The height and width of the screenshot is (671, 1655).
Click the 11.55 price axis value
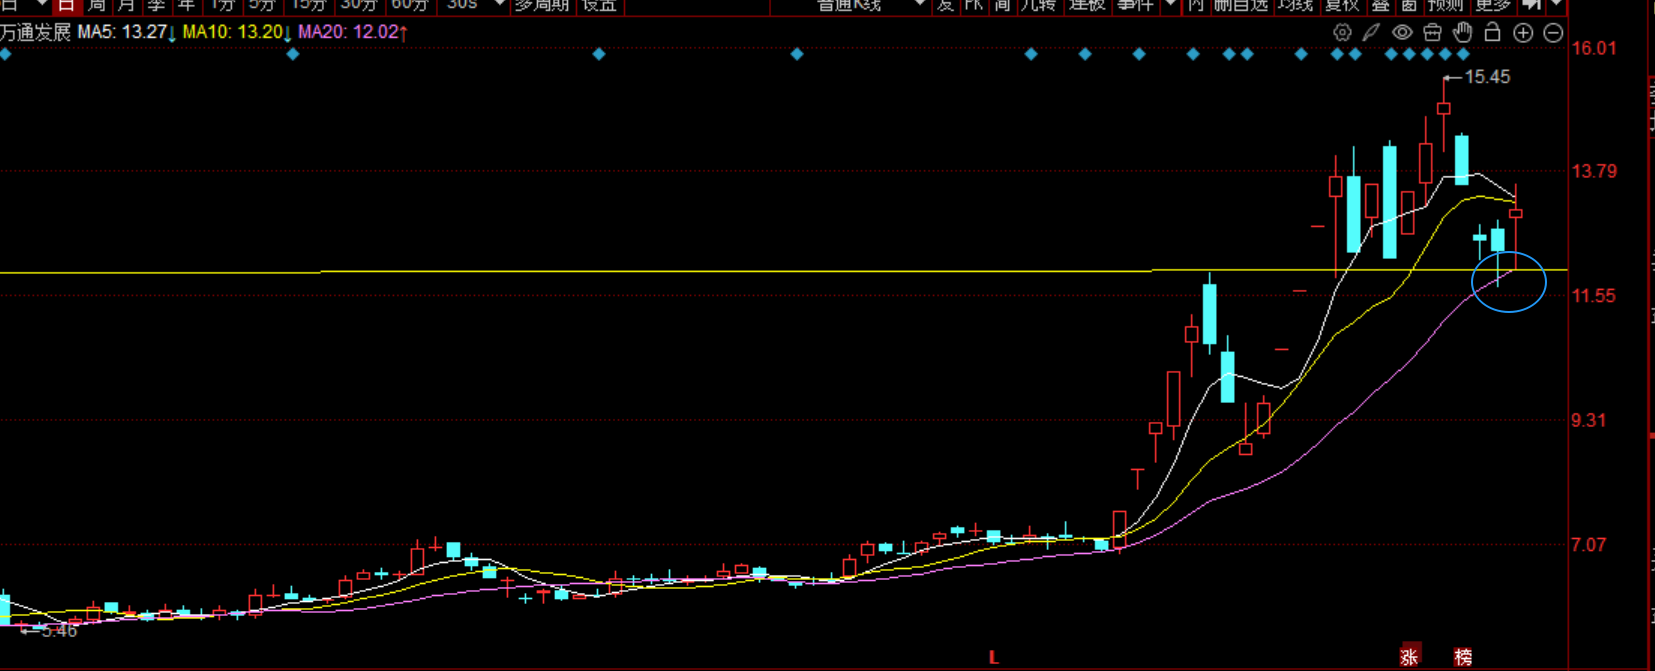pos(1594,296)
